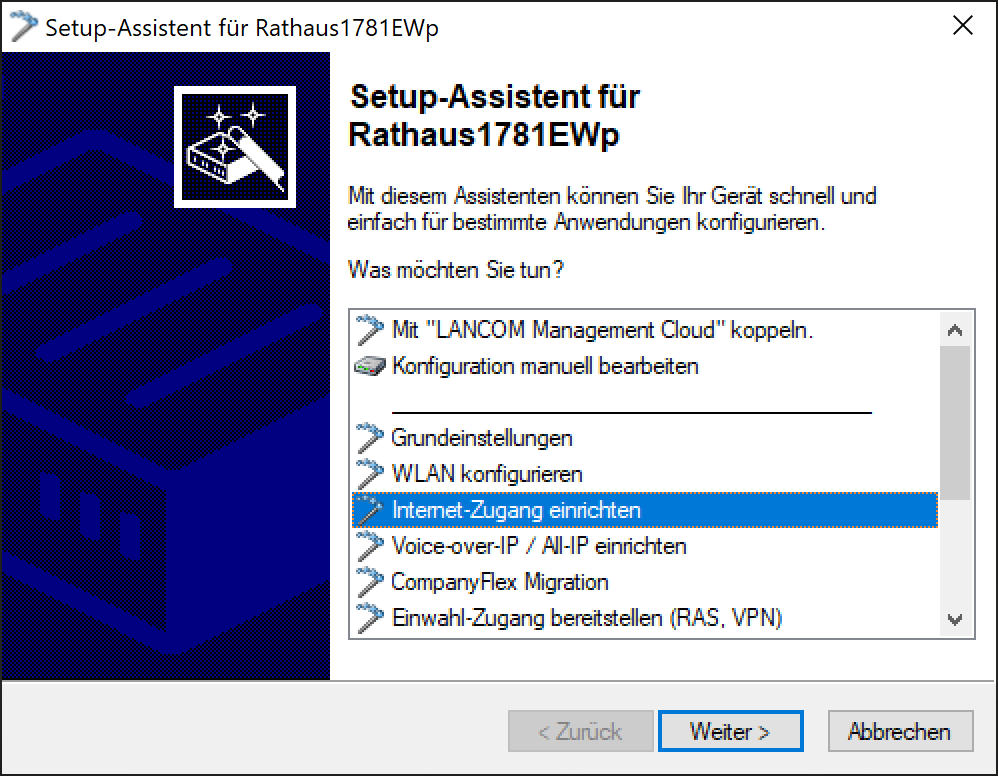Select the "Grundeinstellungen" text entry
Image resolution: width=998 pixels, height=776 pixels.
(482, 438)
